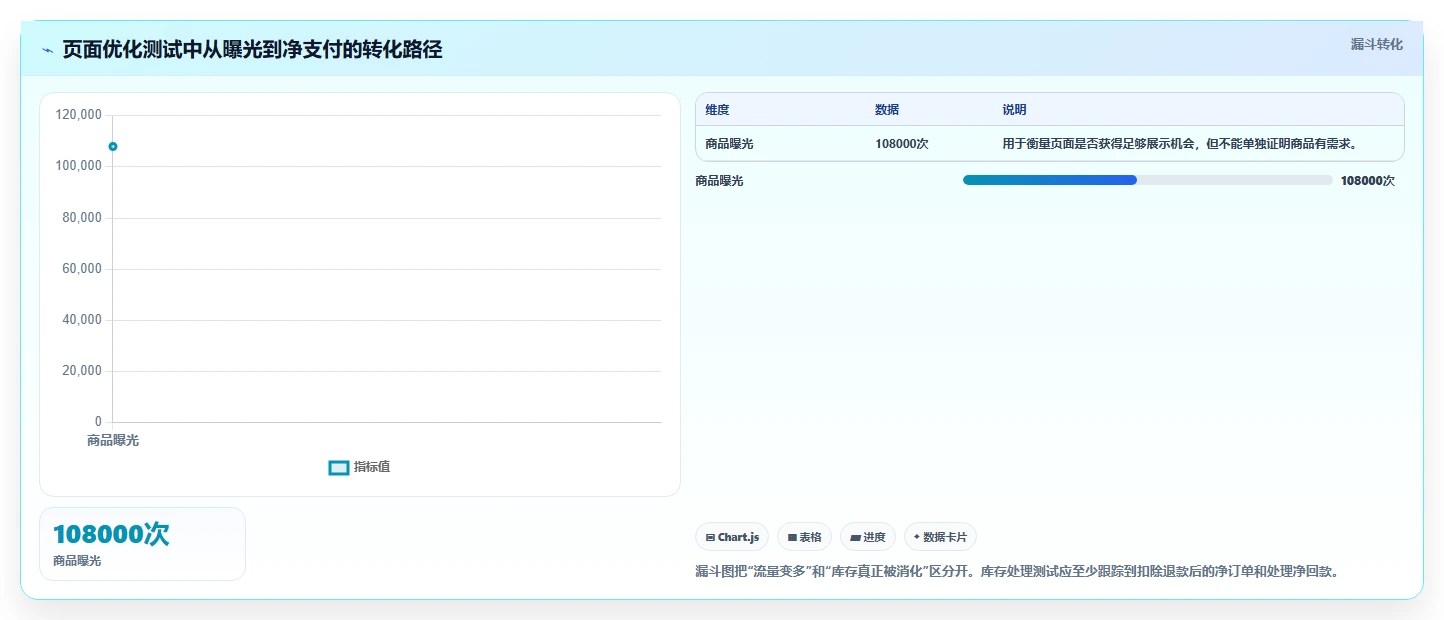Image resolution: width=1444 pixels, height=620 pixels.
Task: Click the 商品曝光 cell in the table
Action: [x=730, y=144]
